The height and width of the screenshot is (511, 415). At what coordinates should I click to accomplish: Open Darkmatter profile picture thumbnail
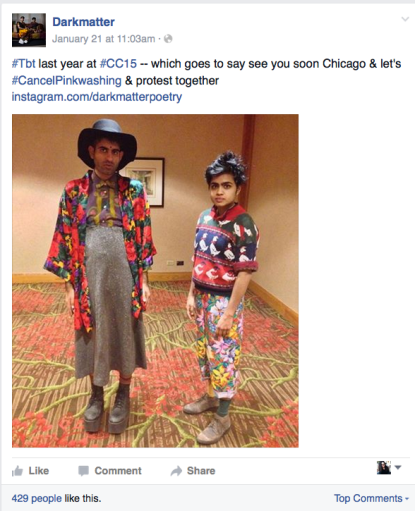(29, 30)
